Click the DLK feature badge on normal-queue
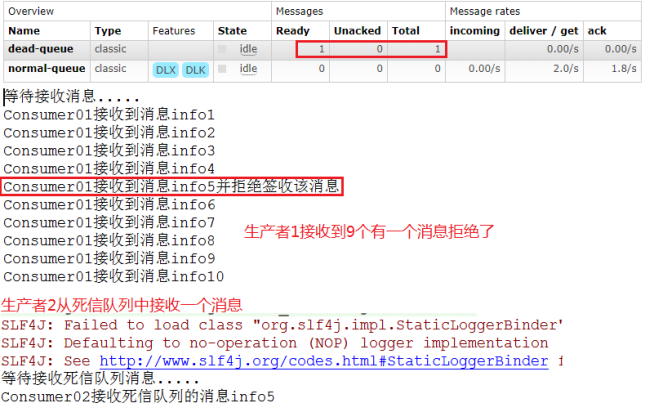Viewport: 655px width, 410px height. pos(195,70)
